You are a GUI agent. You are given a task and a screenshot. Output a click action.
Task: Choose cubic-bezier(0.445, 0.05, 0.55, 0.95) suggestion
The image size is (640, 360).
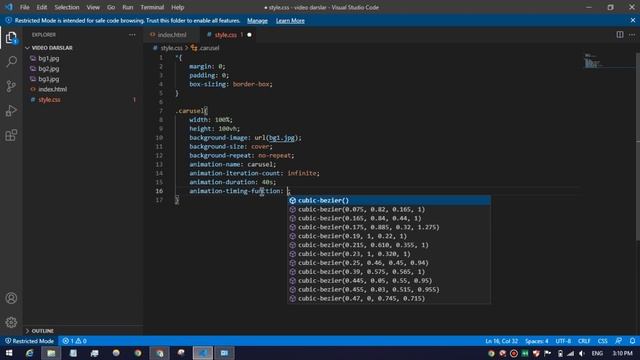389,281
